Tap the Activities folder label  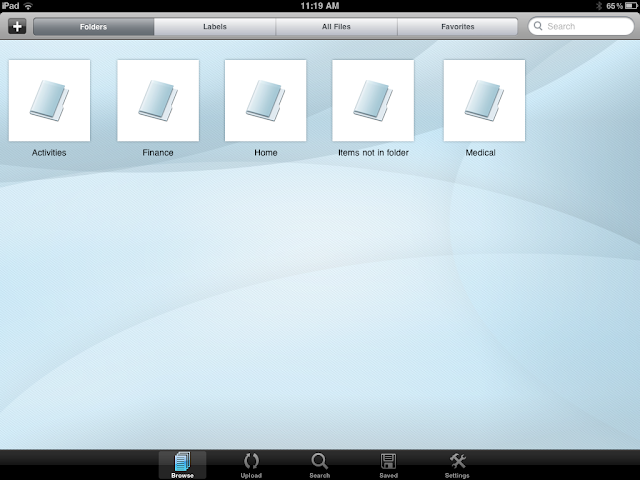pyautogui.click(x=49, y=153)
